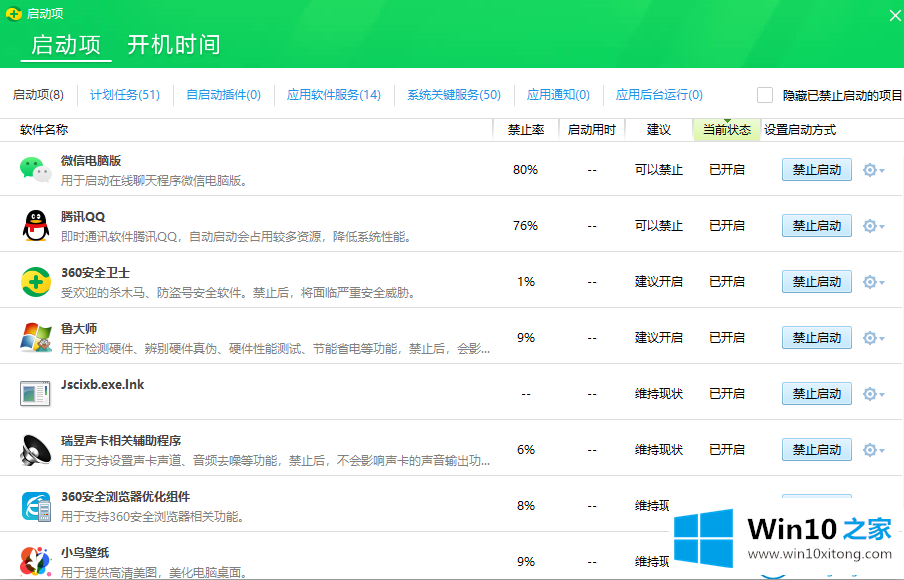Select the 瑞昱声卡相关辅助程序 name text
Image resolution: width=904 pixels, height=580 pixels.
121,440
